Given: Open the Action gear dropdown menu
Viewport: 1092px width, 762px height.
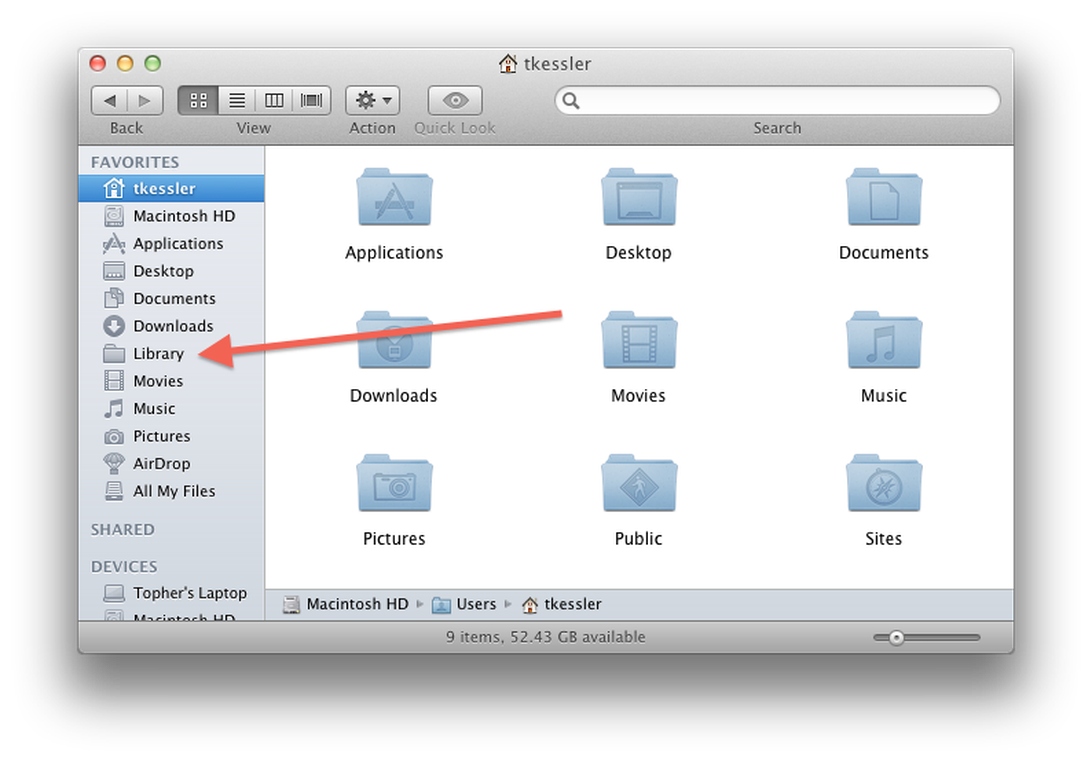Looking at the screenshot, I should pyautogui.click(x=373, y=100).
